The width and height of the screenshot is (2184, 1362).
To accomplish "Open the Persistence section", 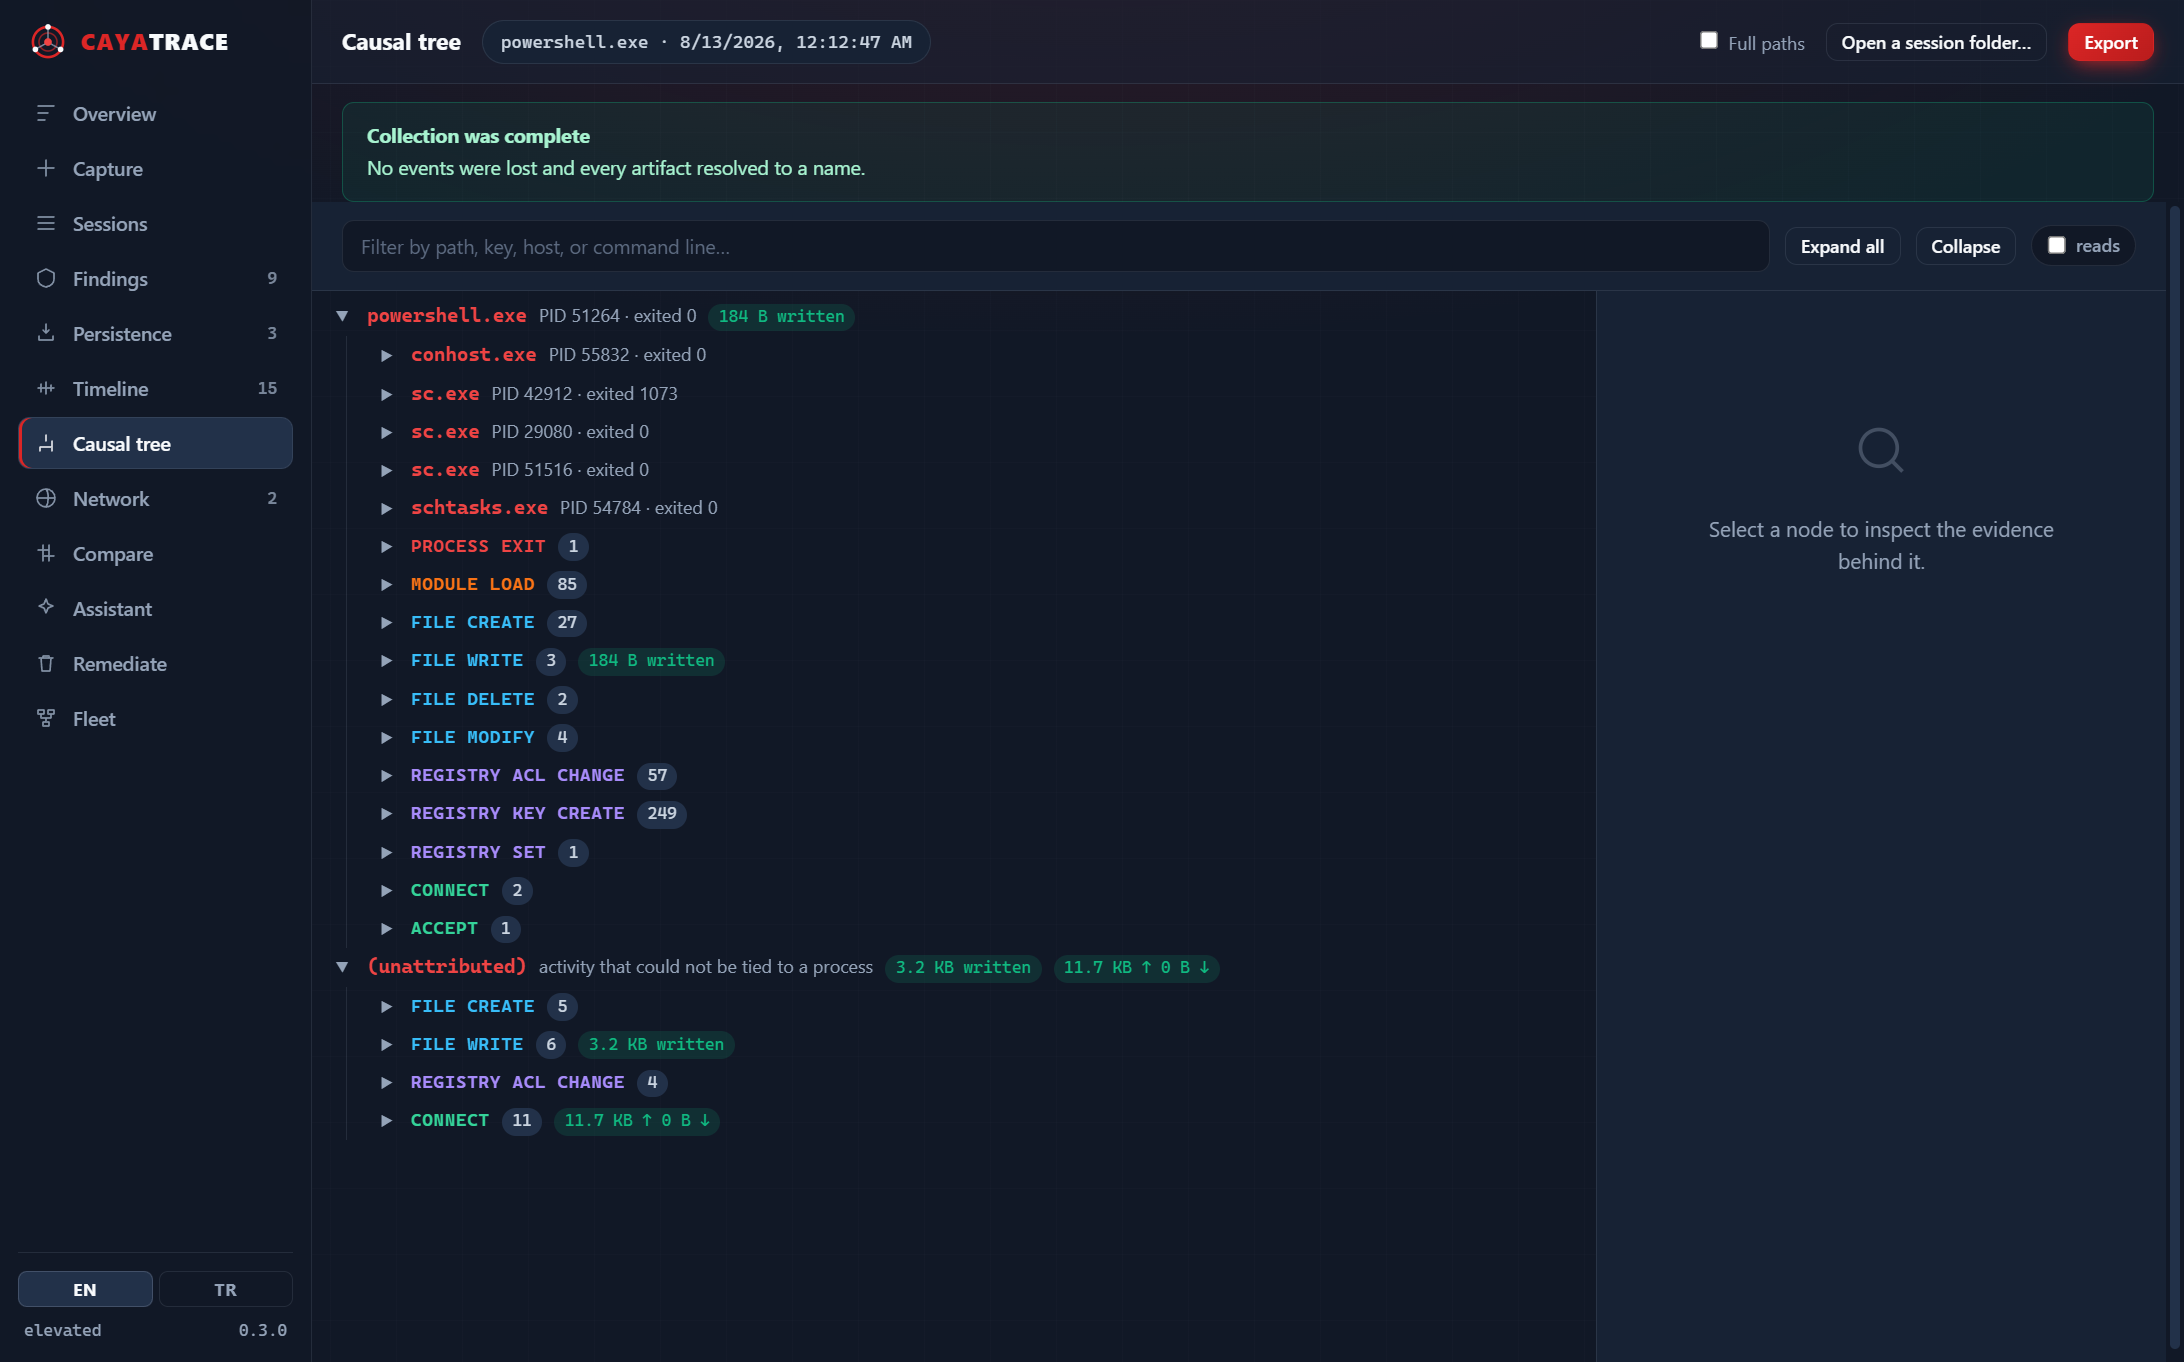I will click(155, 333).
